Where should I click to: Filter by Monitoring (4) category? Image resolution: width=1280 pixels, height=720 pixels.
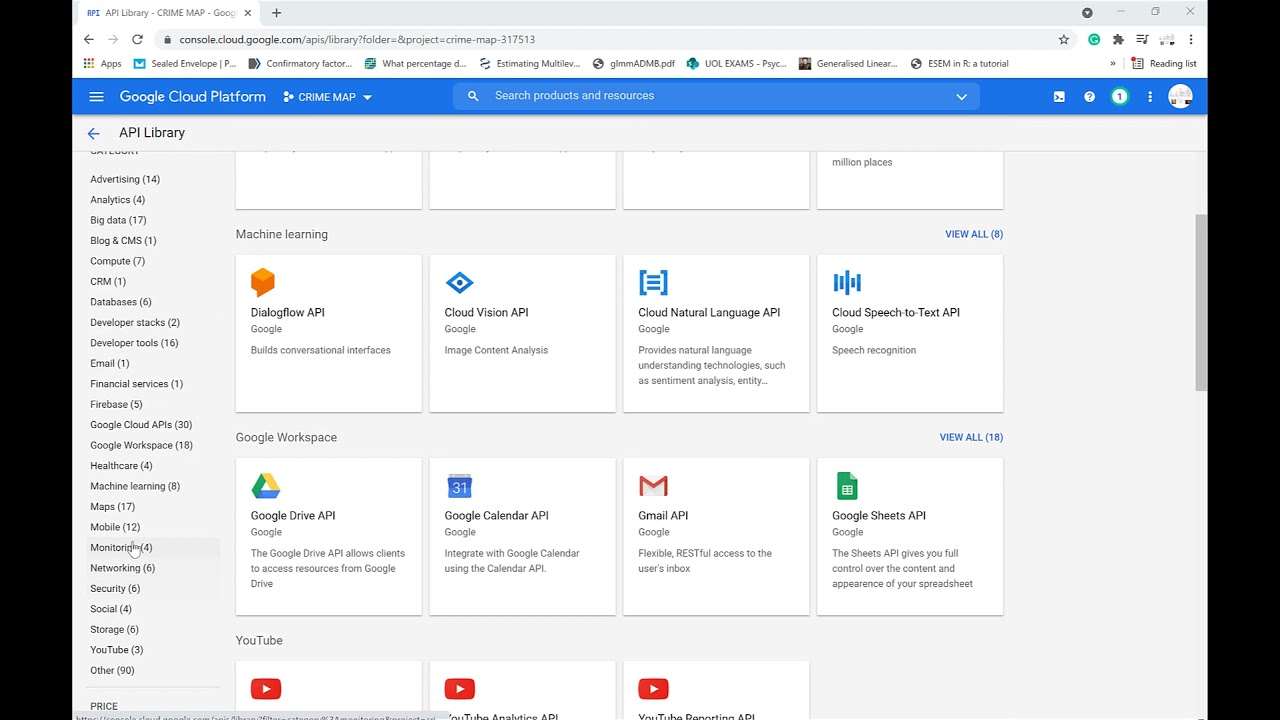[x=121, y=548]
